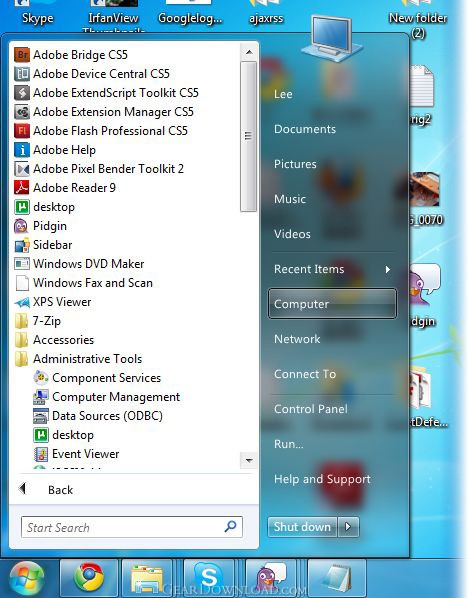
Task: Click the Adobe Extension Manager CS5 icon
Action: click(22, 112)
